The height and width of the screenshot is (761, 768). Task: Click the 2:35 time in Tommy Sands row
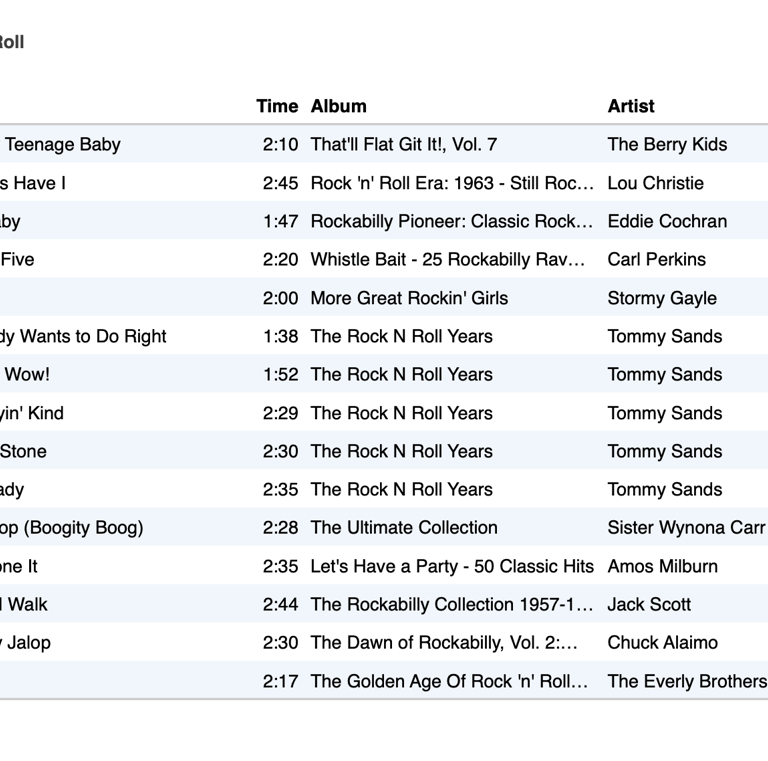[x=280, y=490]
